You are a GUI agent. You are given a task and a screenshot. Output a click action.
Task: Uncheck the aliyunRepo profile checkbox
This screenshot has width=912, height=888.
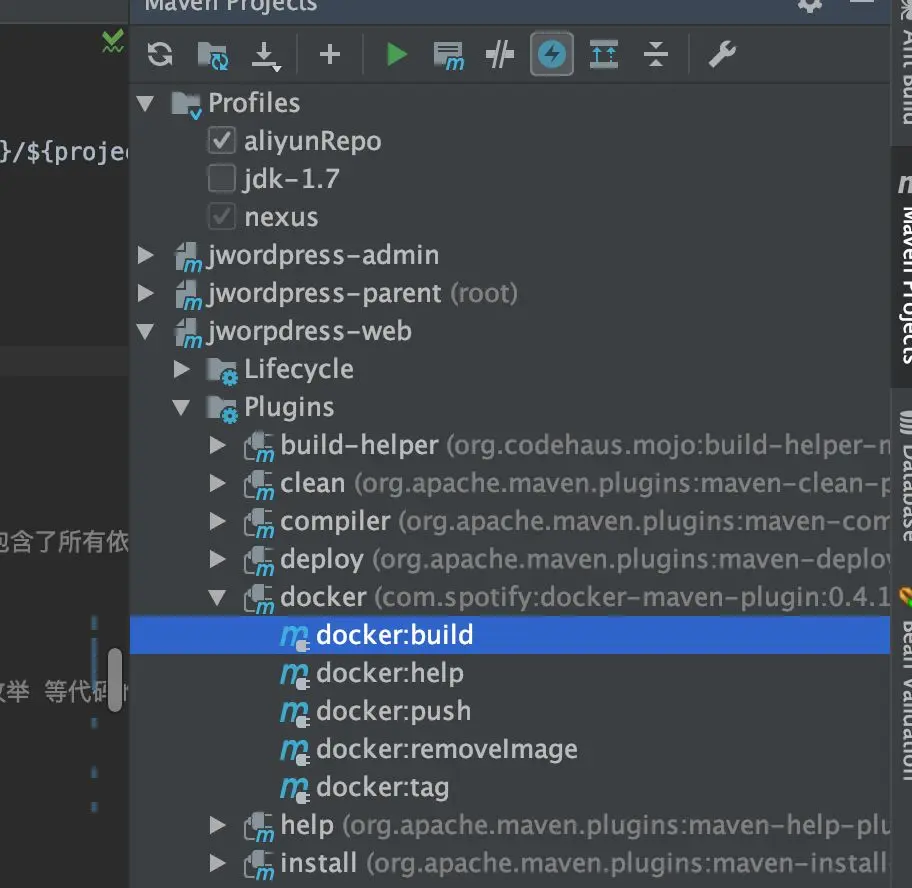pyautogui.click(x=222, y=140)
